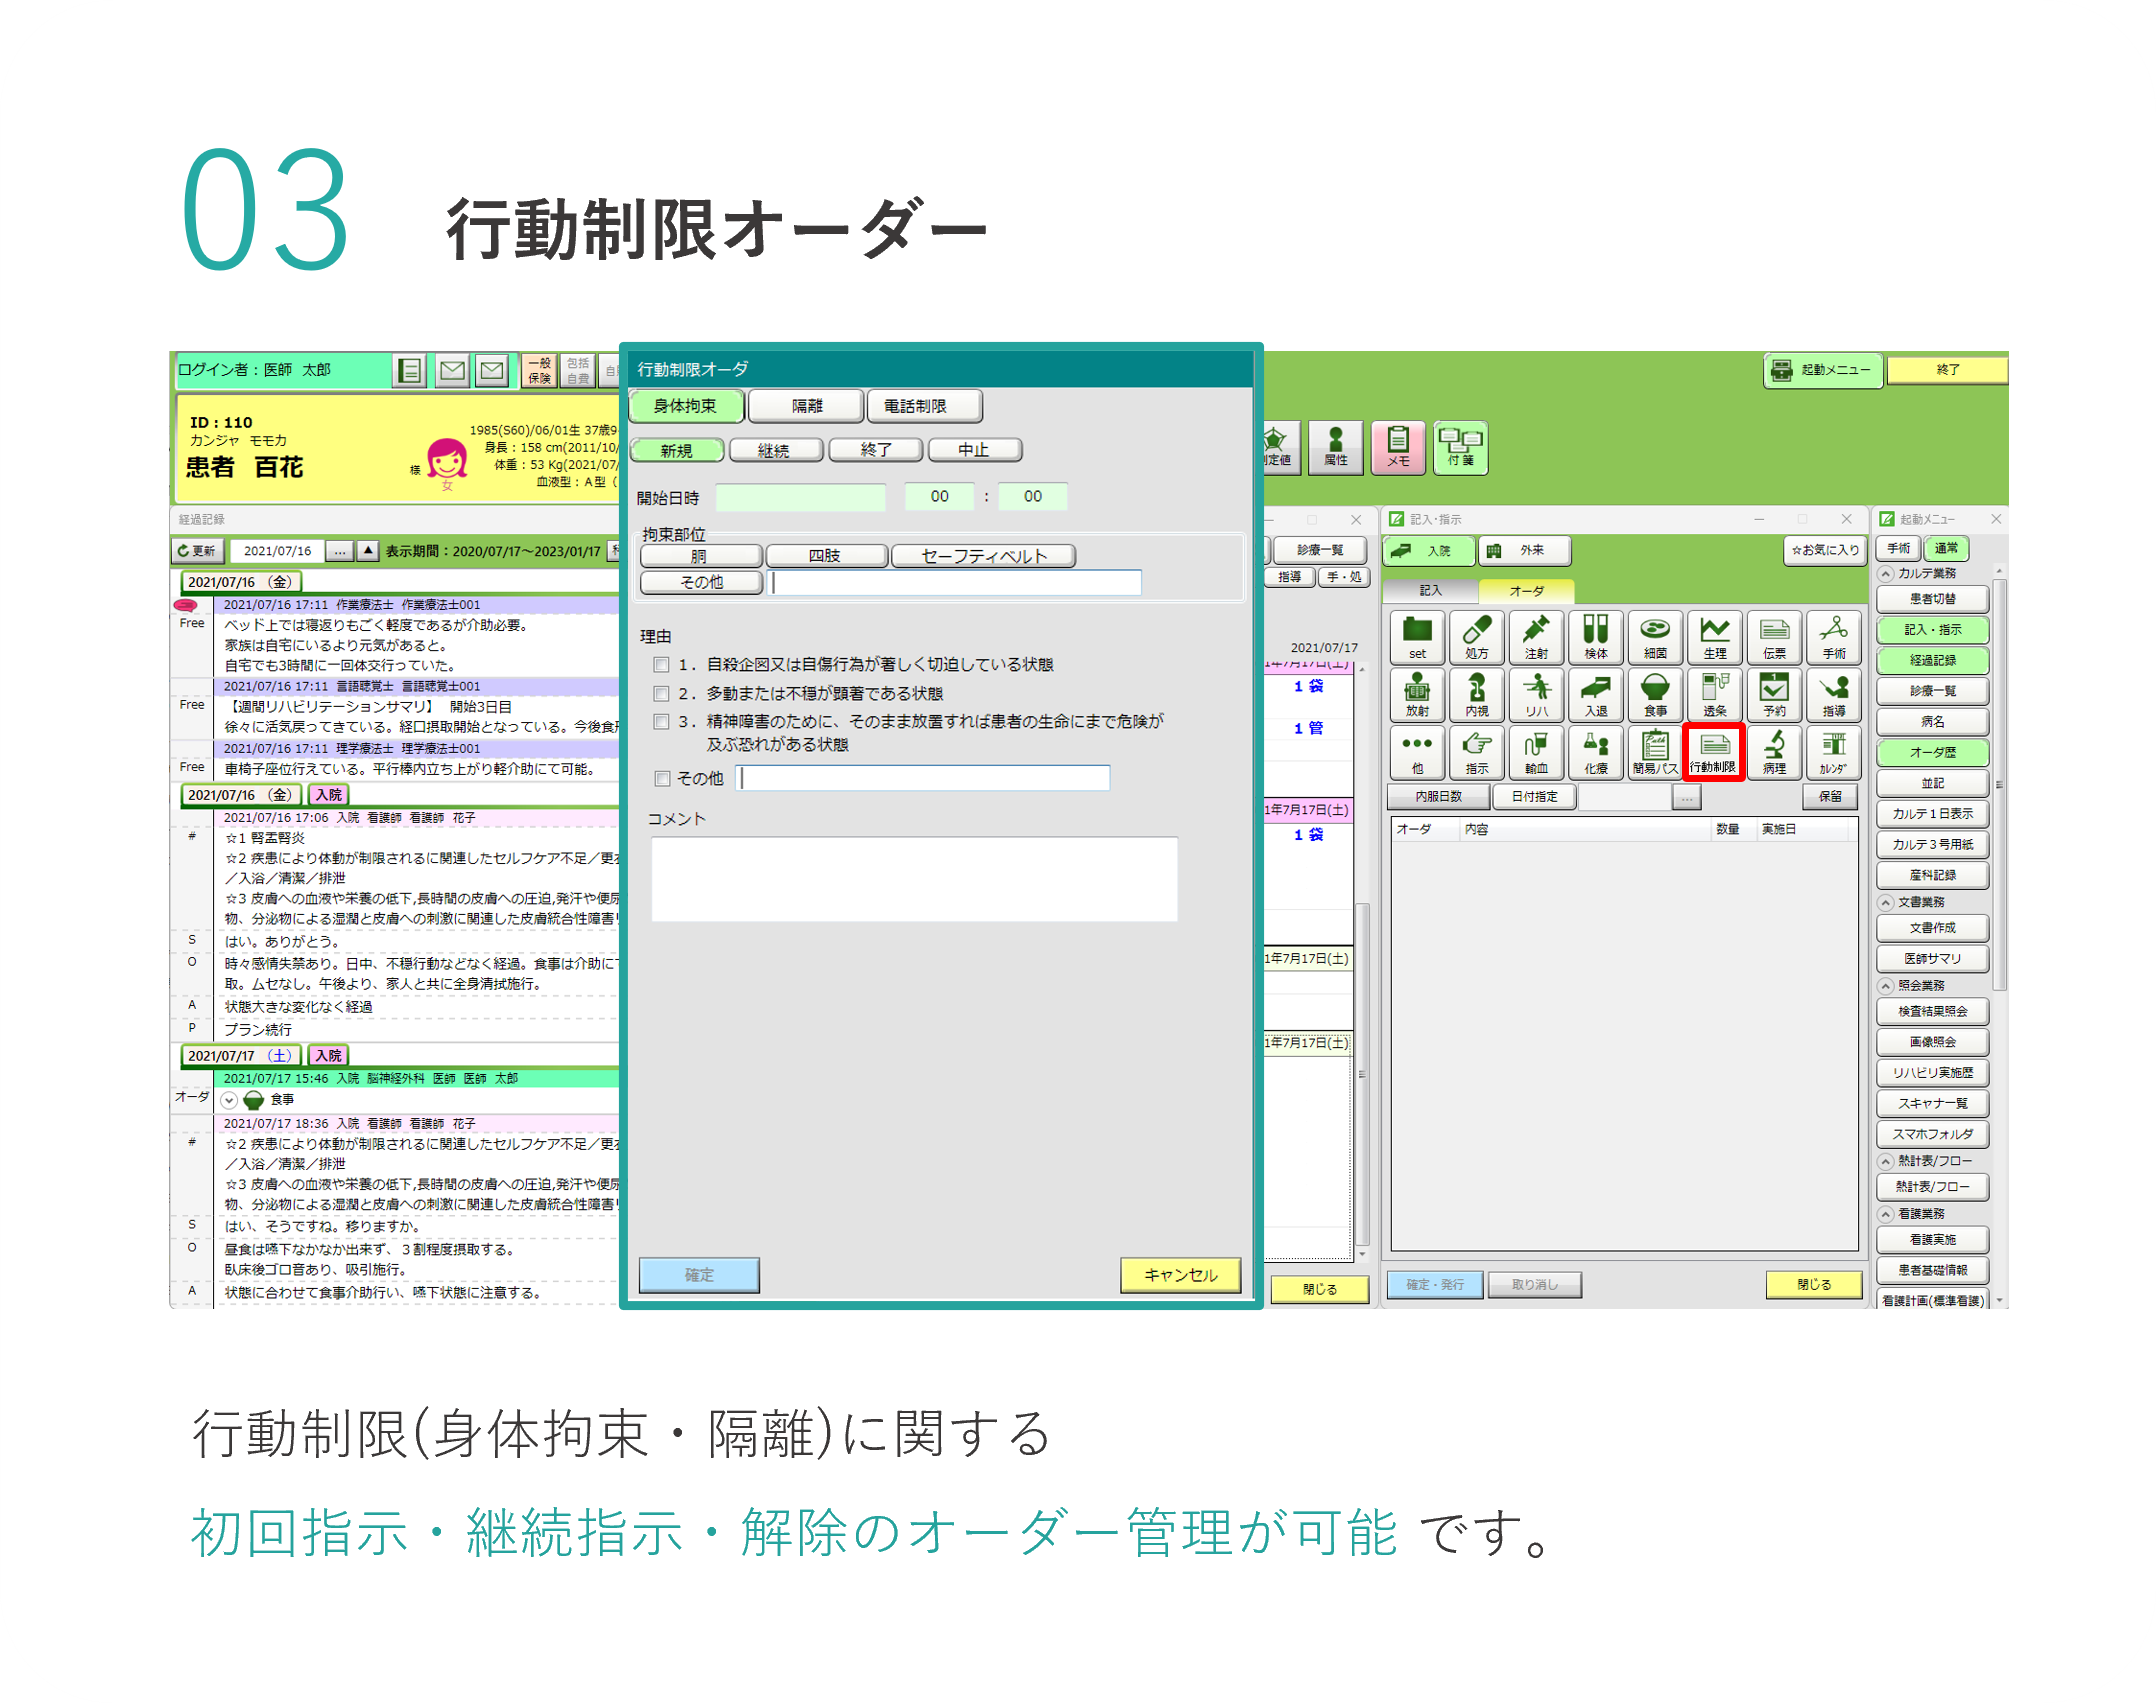
Task: Open the 予約 reservation order icon
Action: tap(1774, 695)
